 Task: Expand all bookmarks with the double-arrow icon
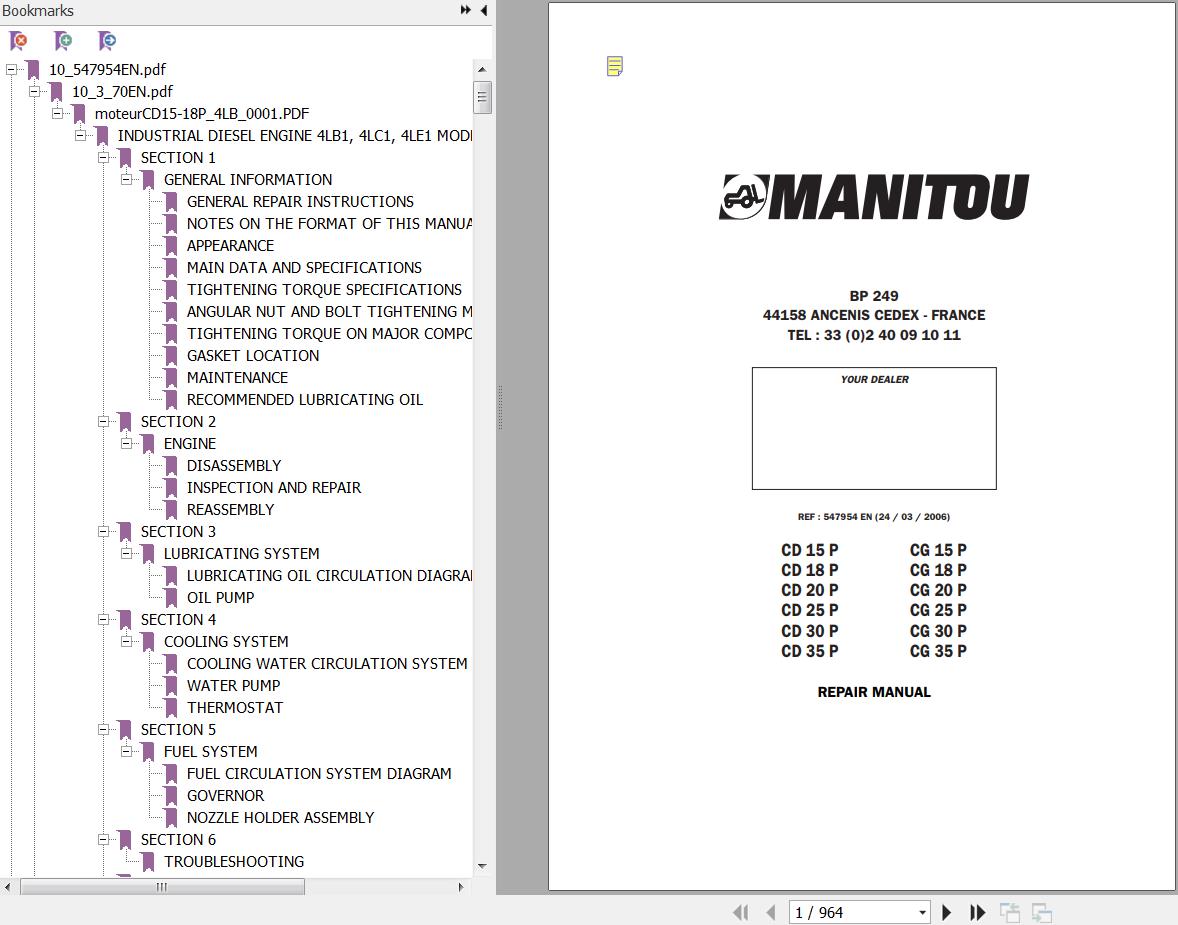point(465,10)
